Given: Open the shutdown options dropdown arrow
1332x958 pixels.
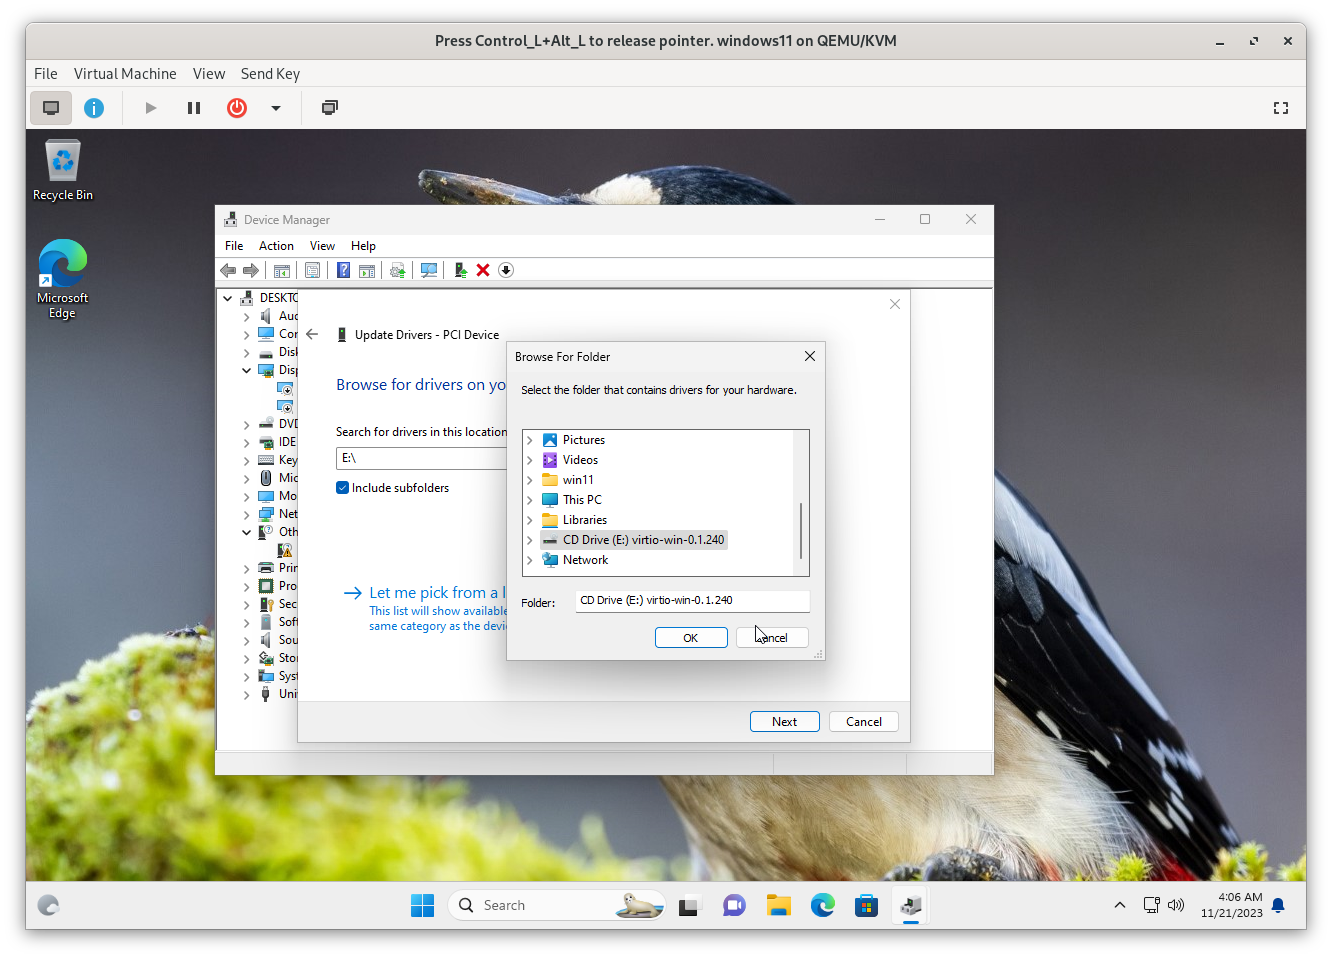Looking at the screenshot, I should (276, 108).
